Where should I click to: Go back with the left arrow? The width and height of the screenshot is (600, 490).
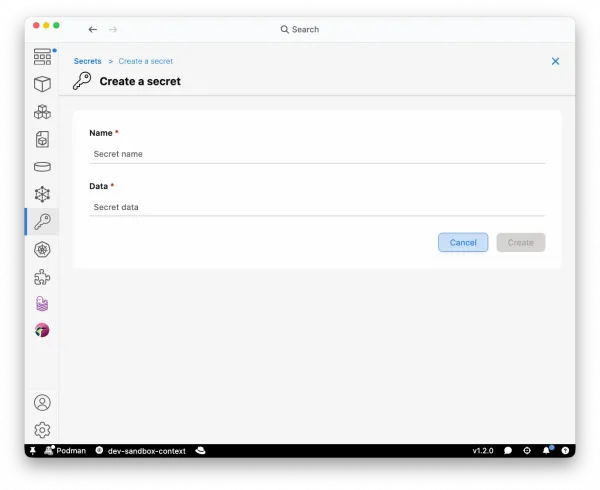click(93, 29)
